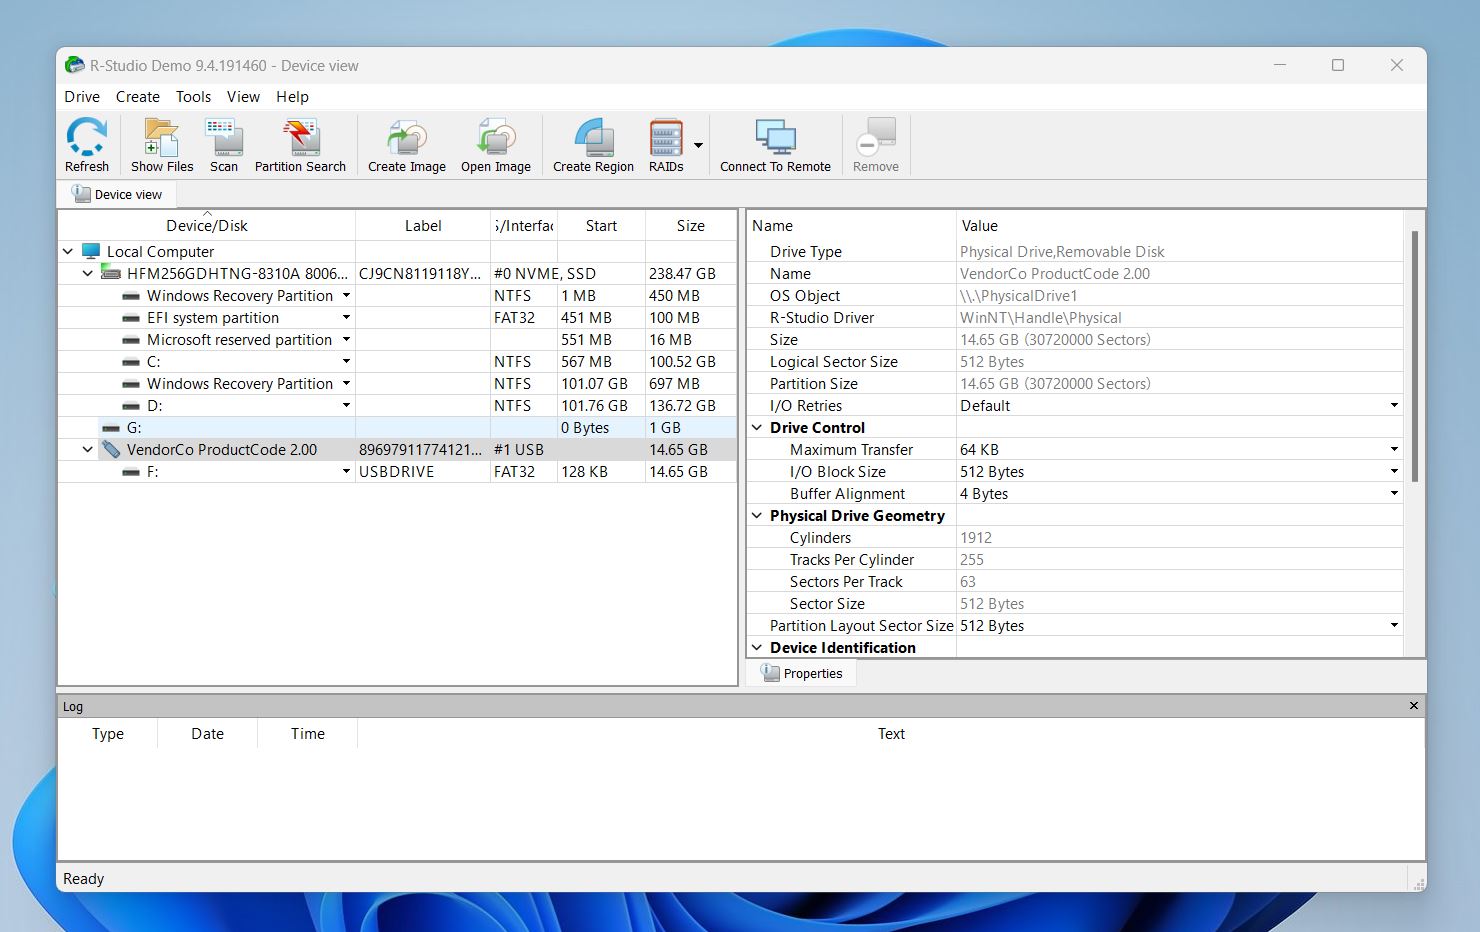The image size is (1480, 932).
Task: Select the Create Region tool
Action: coord(593,145)
